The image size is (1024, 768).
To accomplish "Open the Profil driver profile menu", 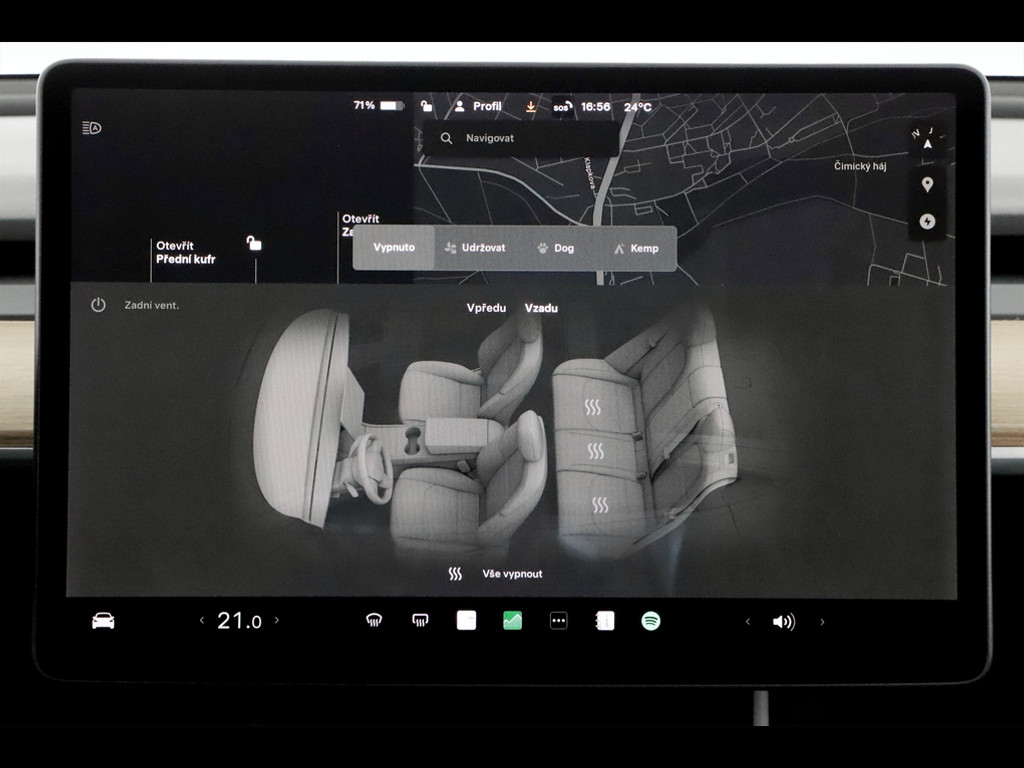I will tap(478, 106).
